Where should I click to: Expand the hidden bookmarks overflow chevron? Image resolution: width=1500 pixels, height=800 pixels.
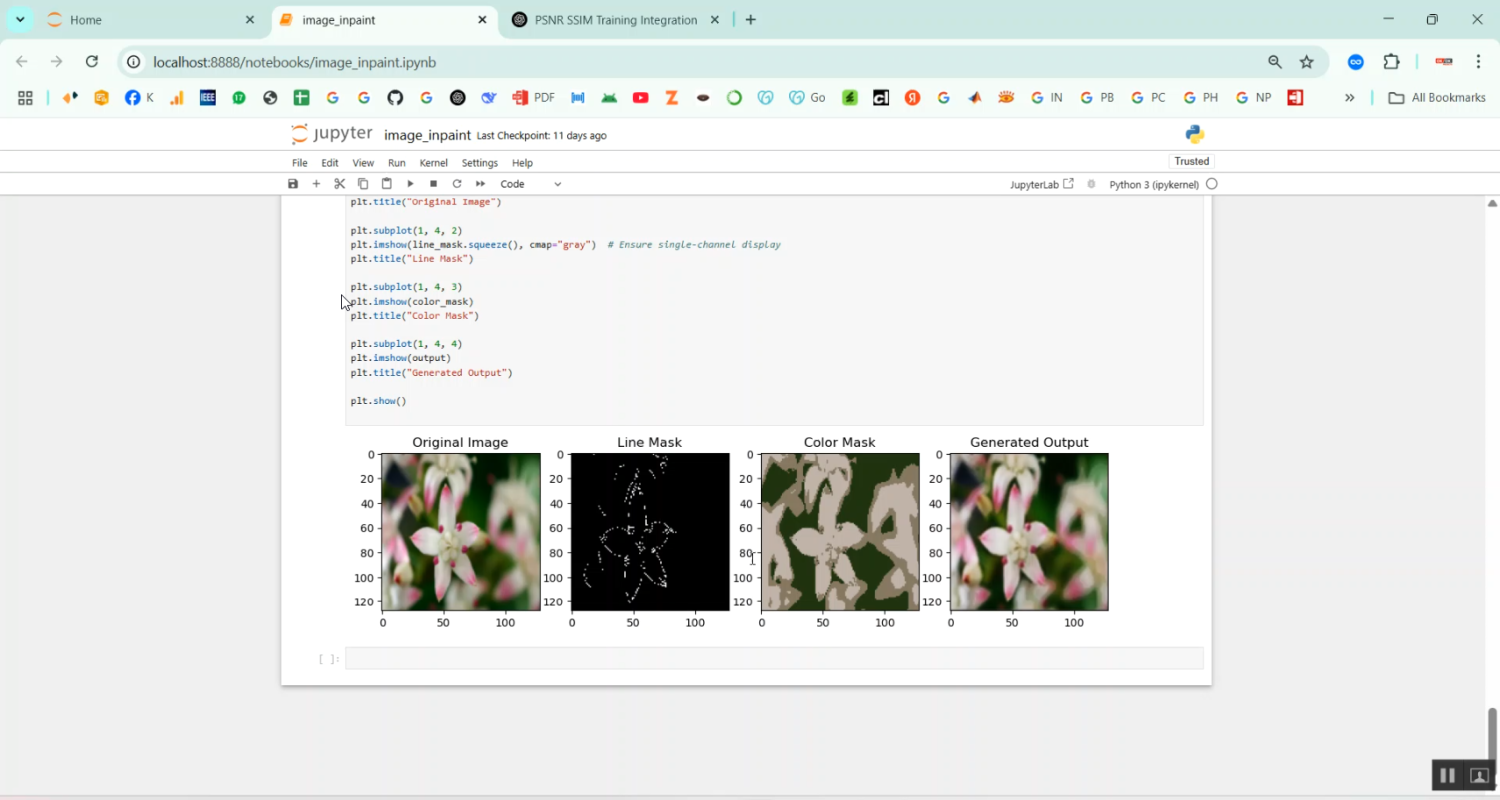pos(1349,98)
